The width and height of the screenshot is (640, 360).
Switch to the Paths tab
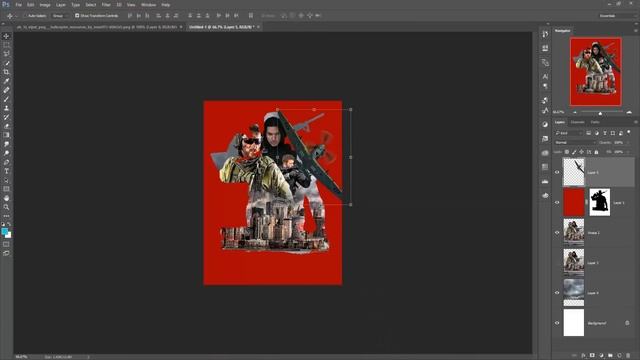point(595,122)
